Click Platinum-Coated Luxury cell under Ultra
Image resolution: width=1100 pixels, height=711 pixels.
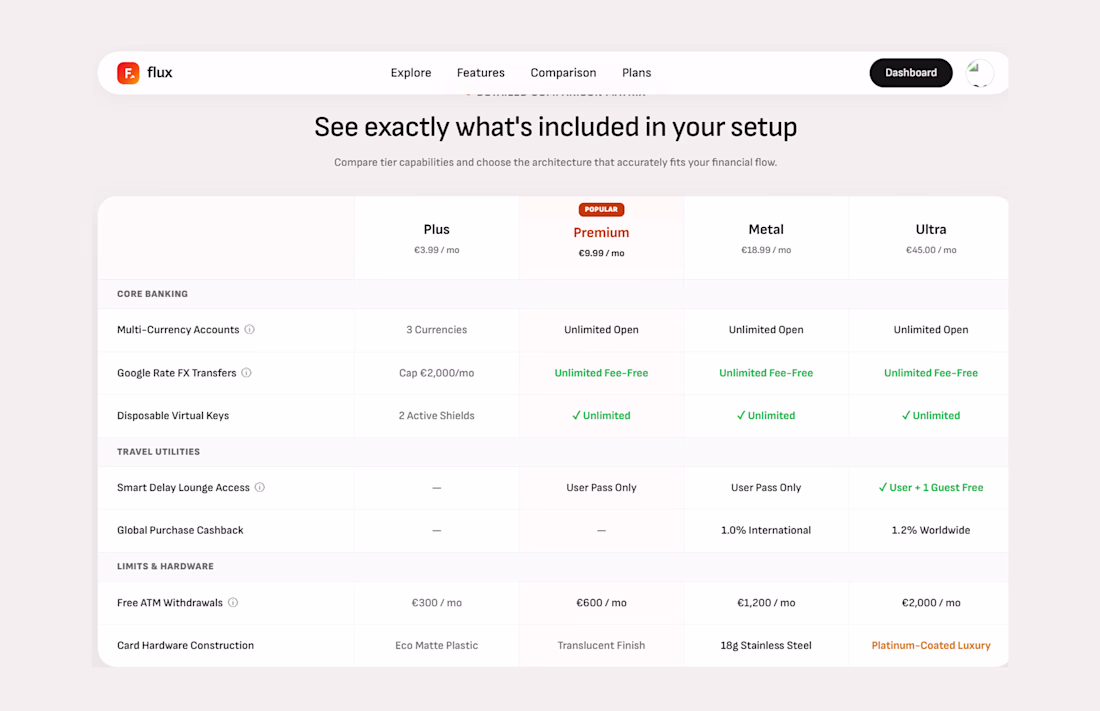coord(931,645)
